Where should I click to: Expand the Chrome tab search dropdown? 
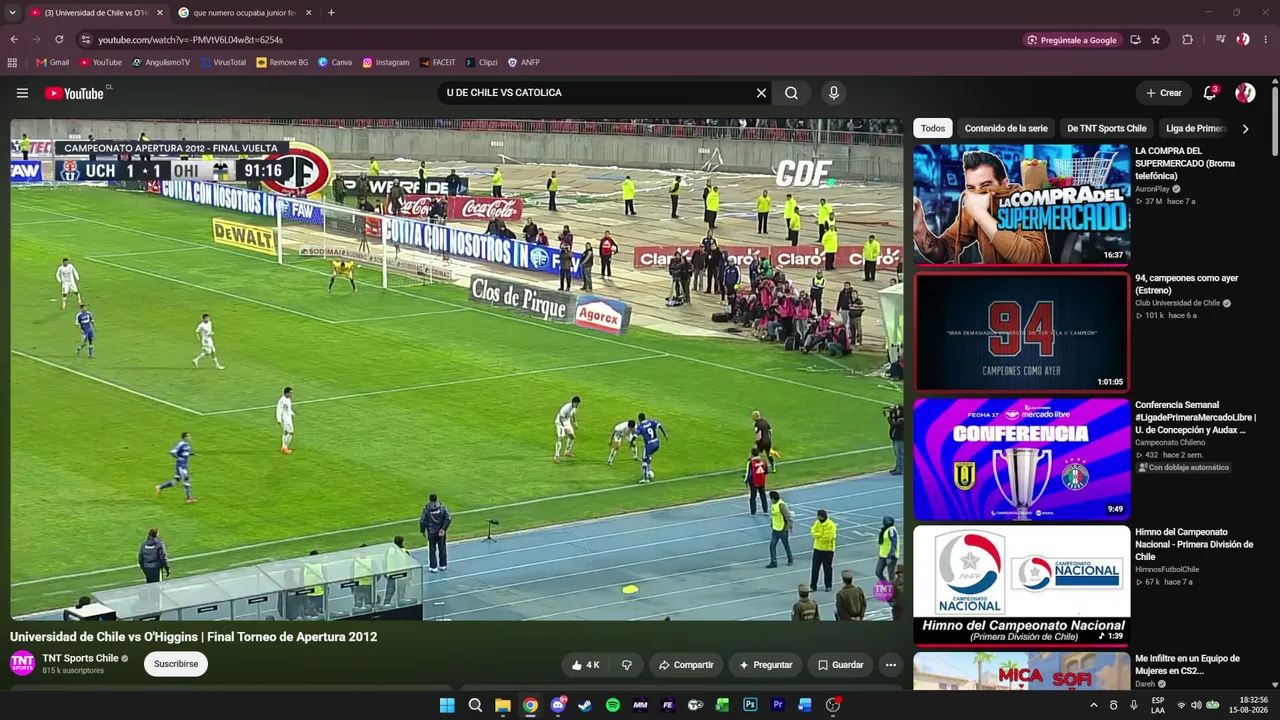(x=12, y=13)
